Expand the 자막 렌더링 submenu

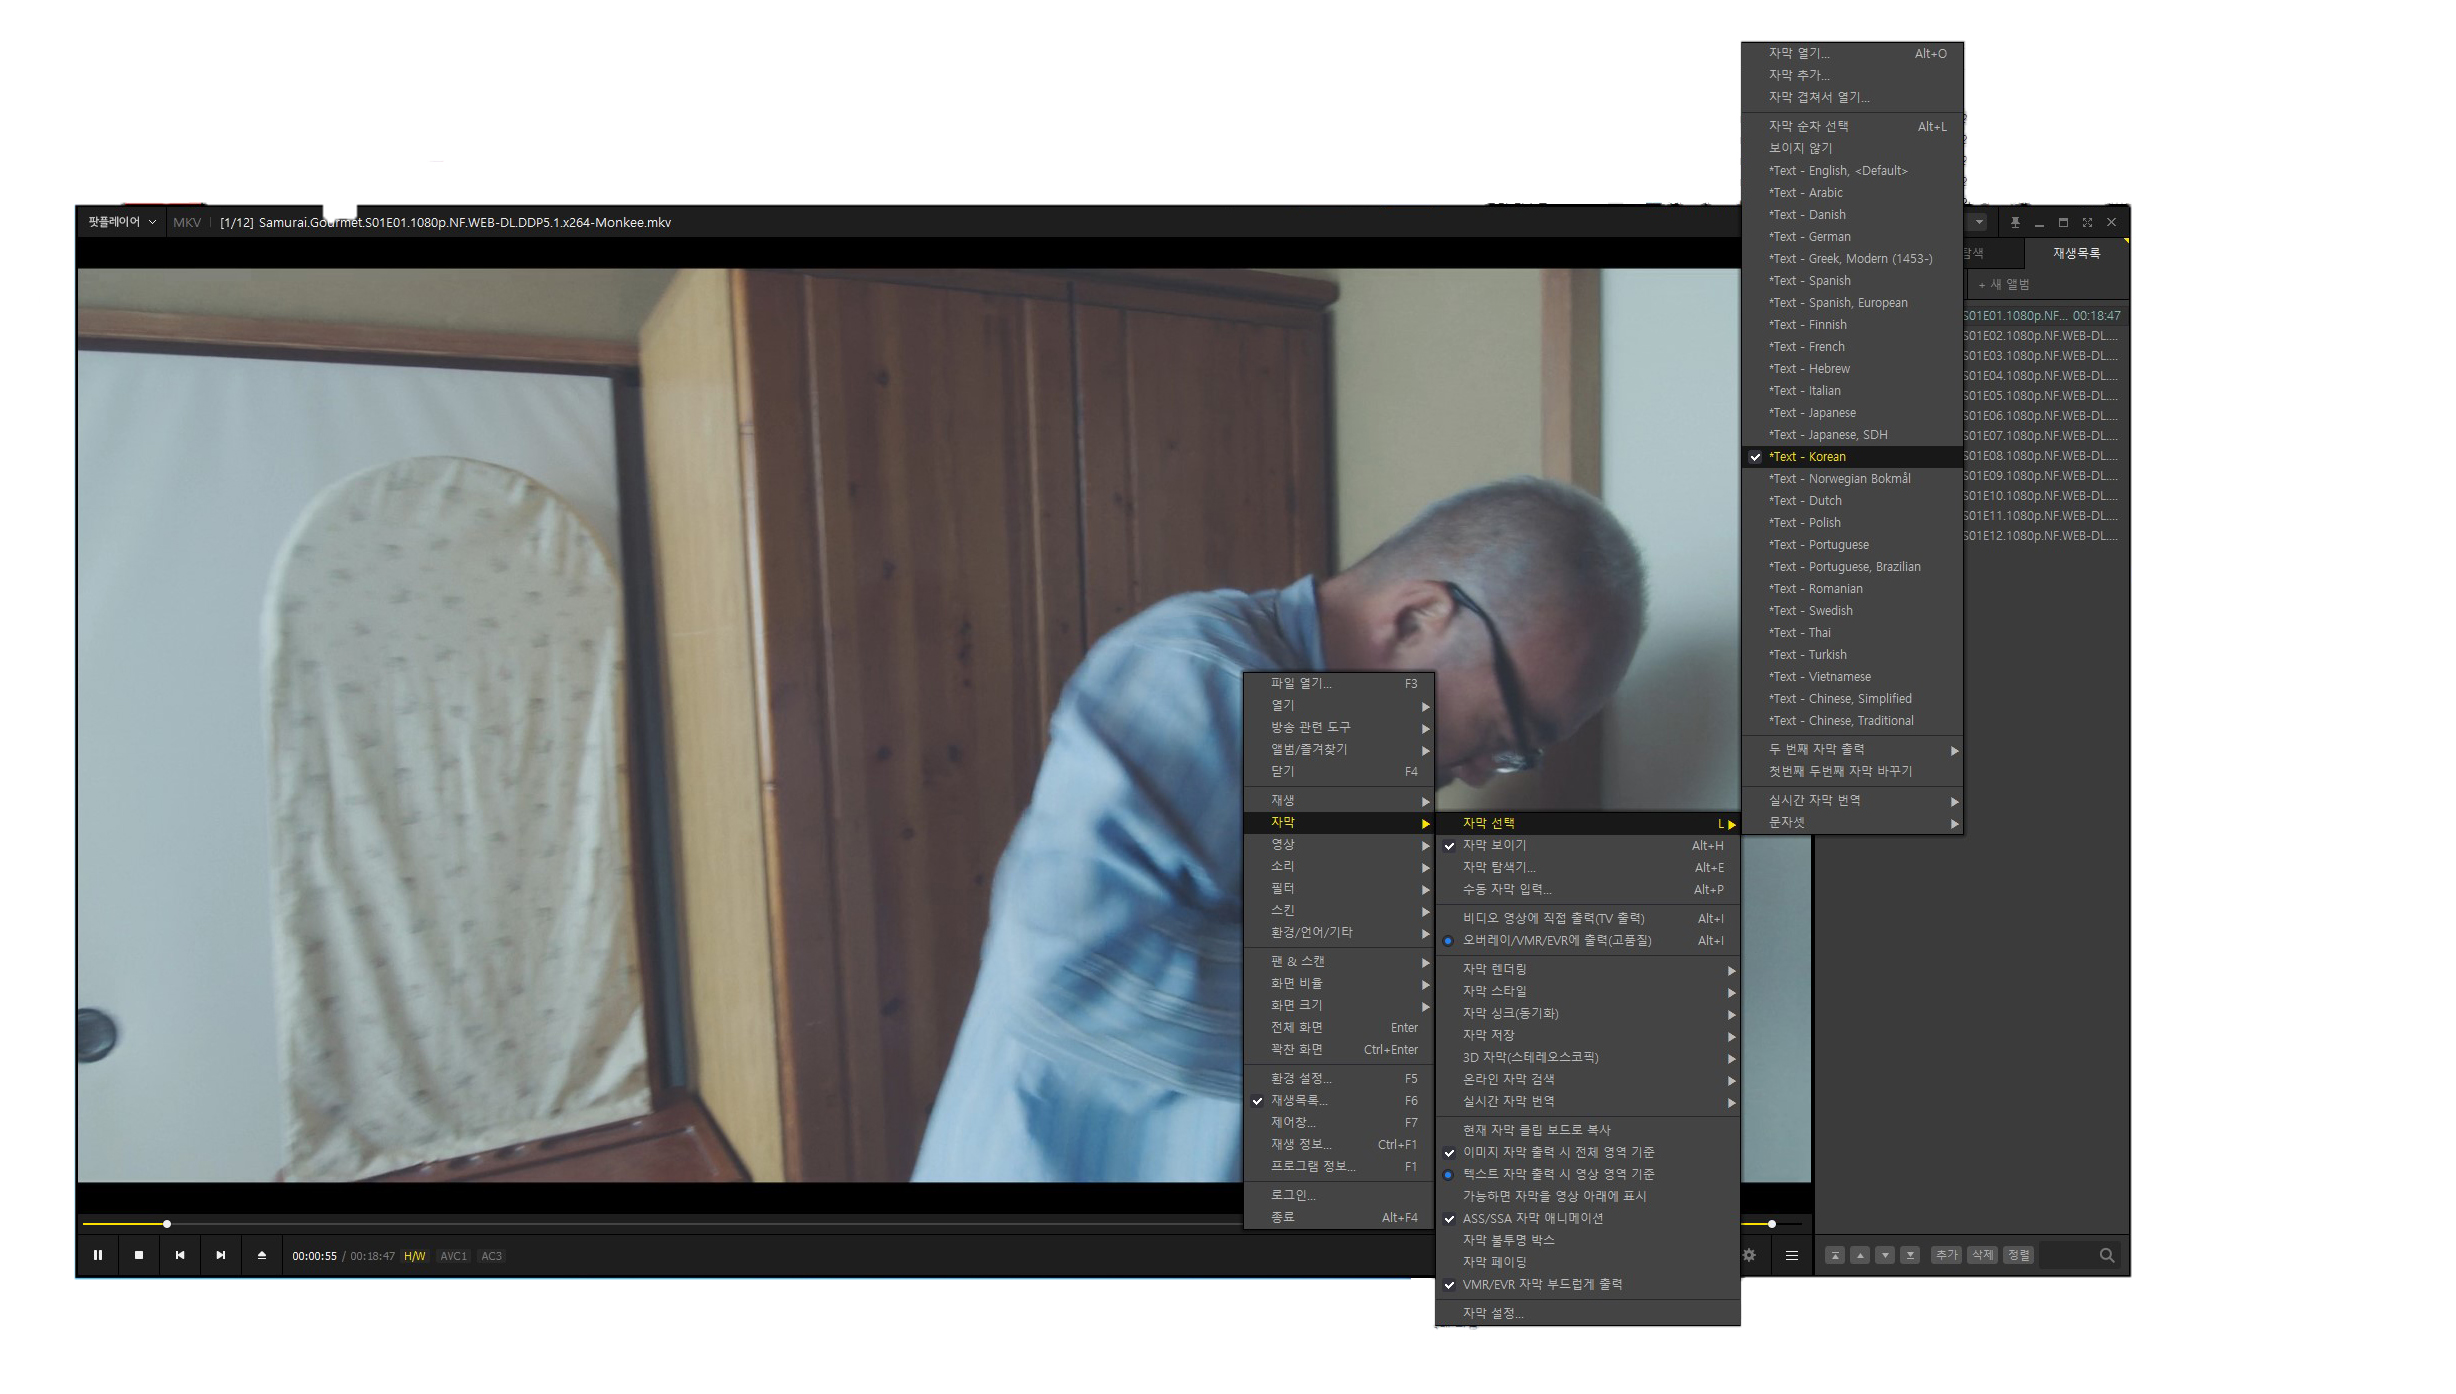[1587, 970]
